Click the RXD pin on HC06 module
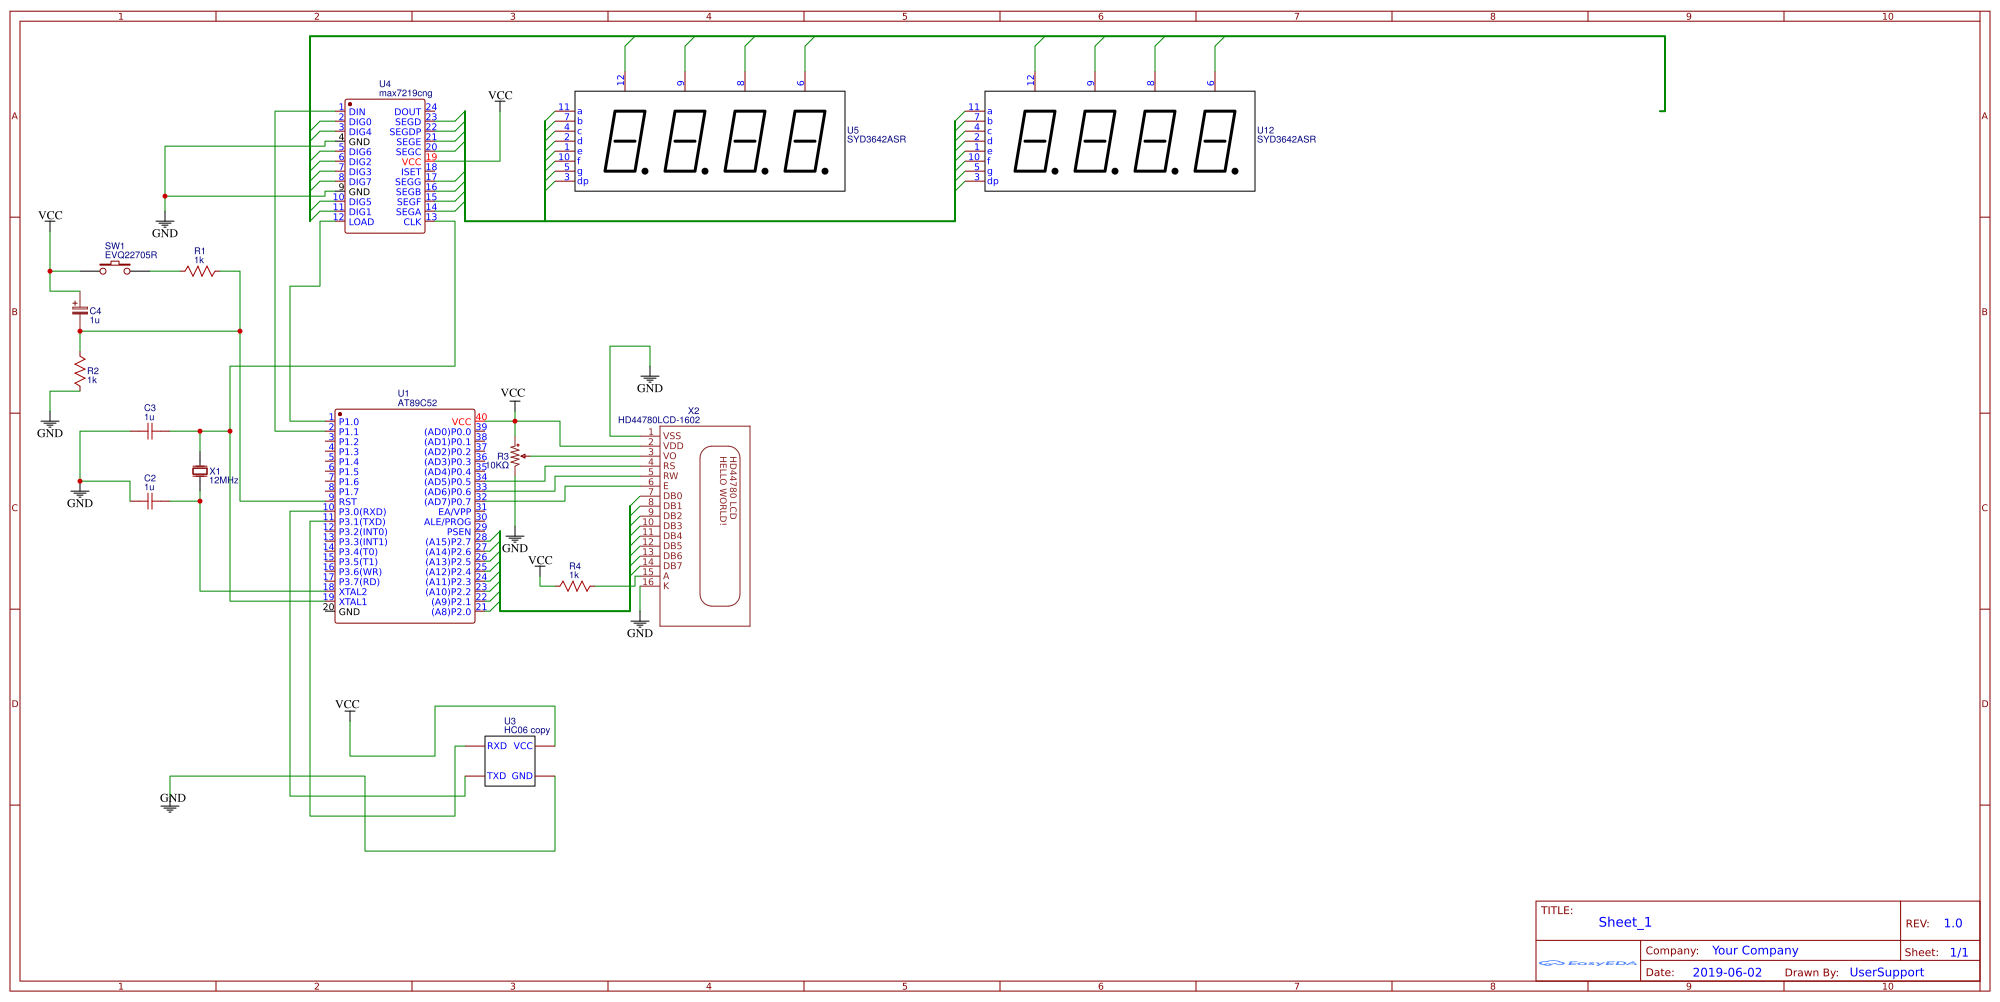The height and width of the screenshot is (1002, 2000). (x=497, y=746)
